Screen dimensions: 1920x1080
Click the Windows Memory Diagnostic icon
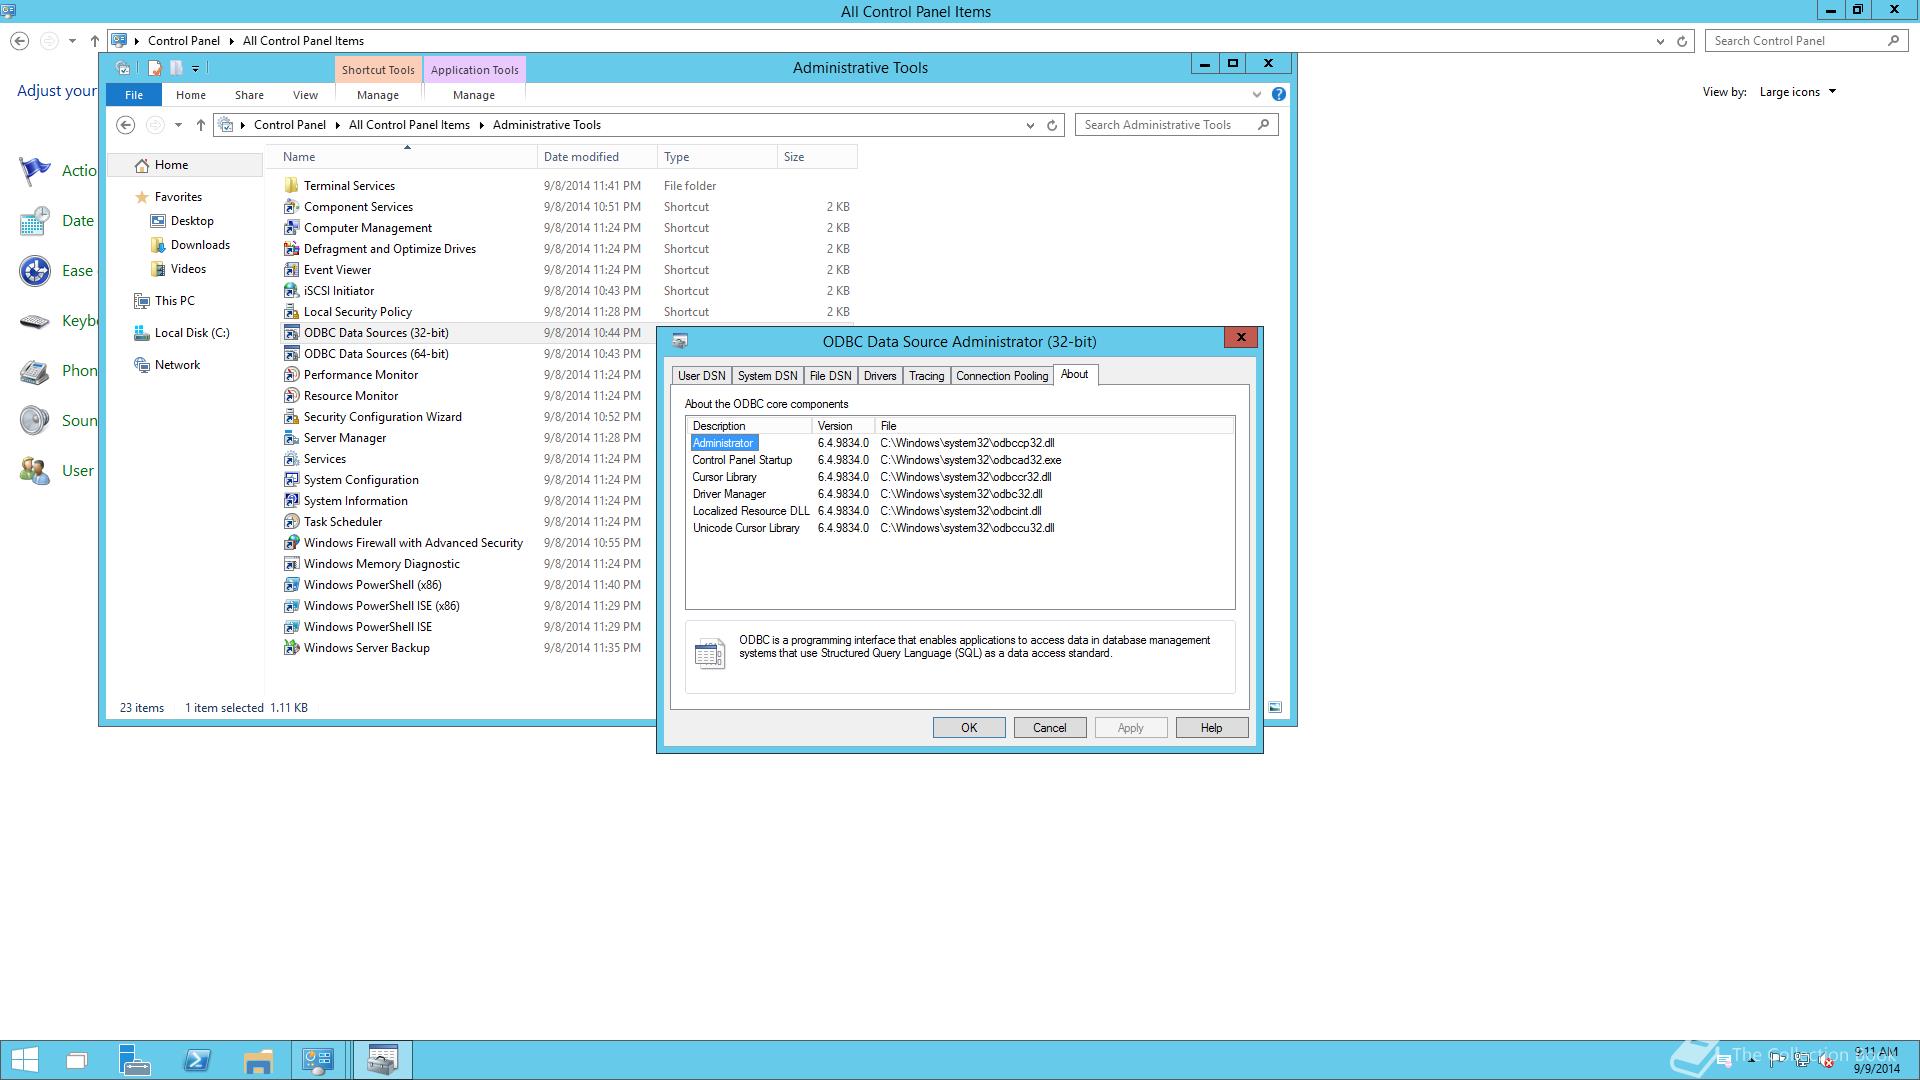(291, 564)
